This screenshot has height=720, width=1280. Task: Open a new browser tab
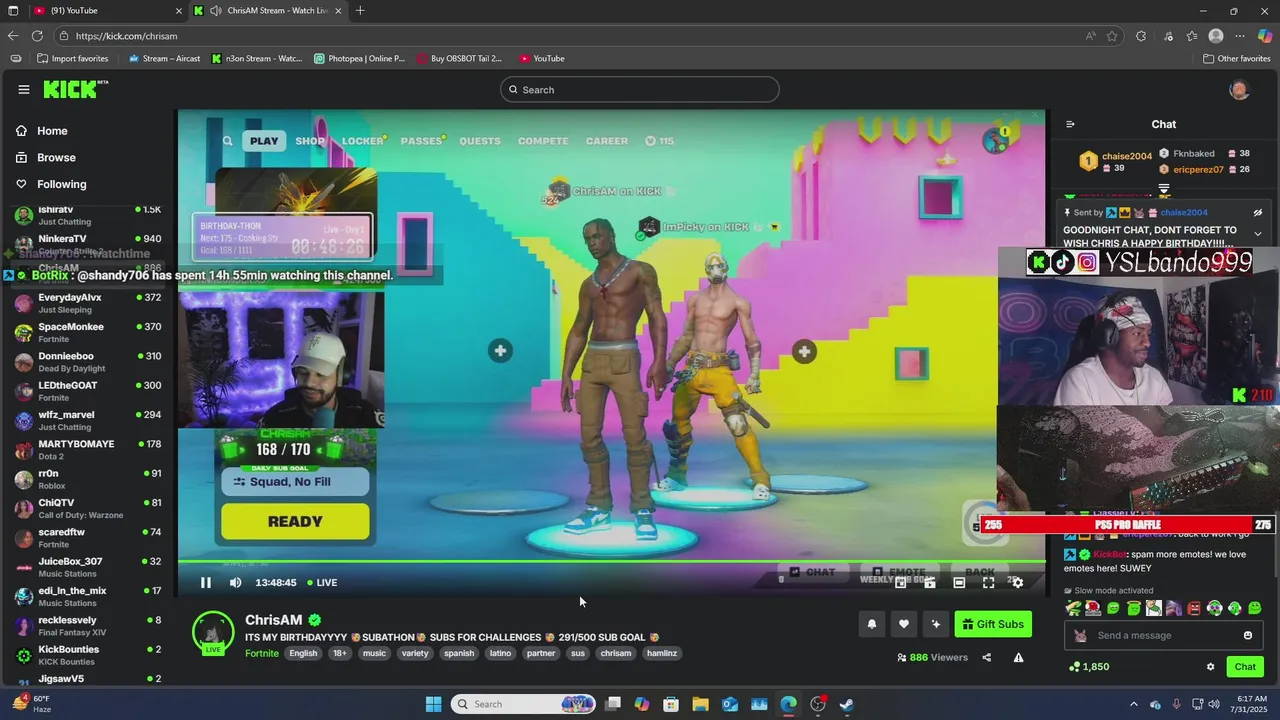[360, 11]
